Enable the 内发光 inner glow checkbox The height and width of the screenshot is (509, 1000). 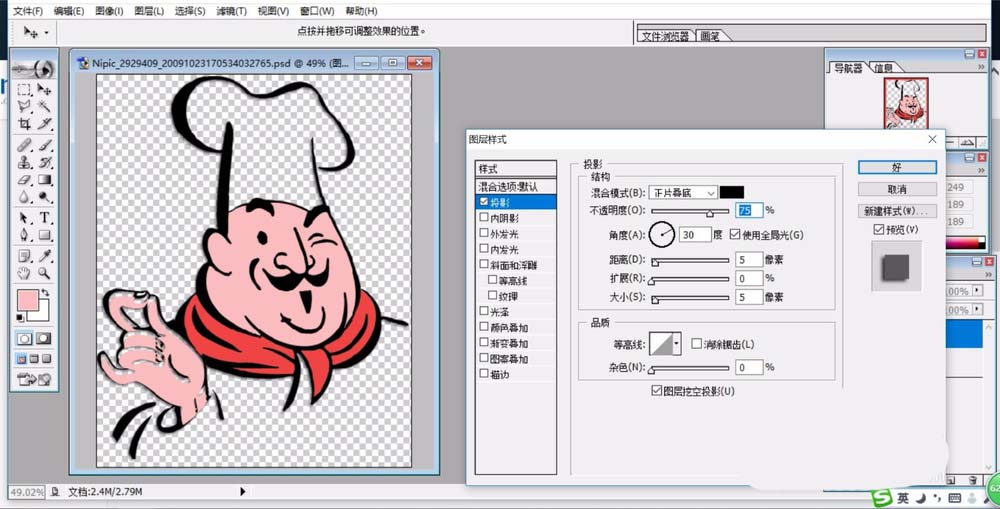[484, 249]
